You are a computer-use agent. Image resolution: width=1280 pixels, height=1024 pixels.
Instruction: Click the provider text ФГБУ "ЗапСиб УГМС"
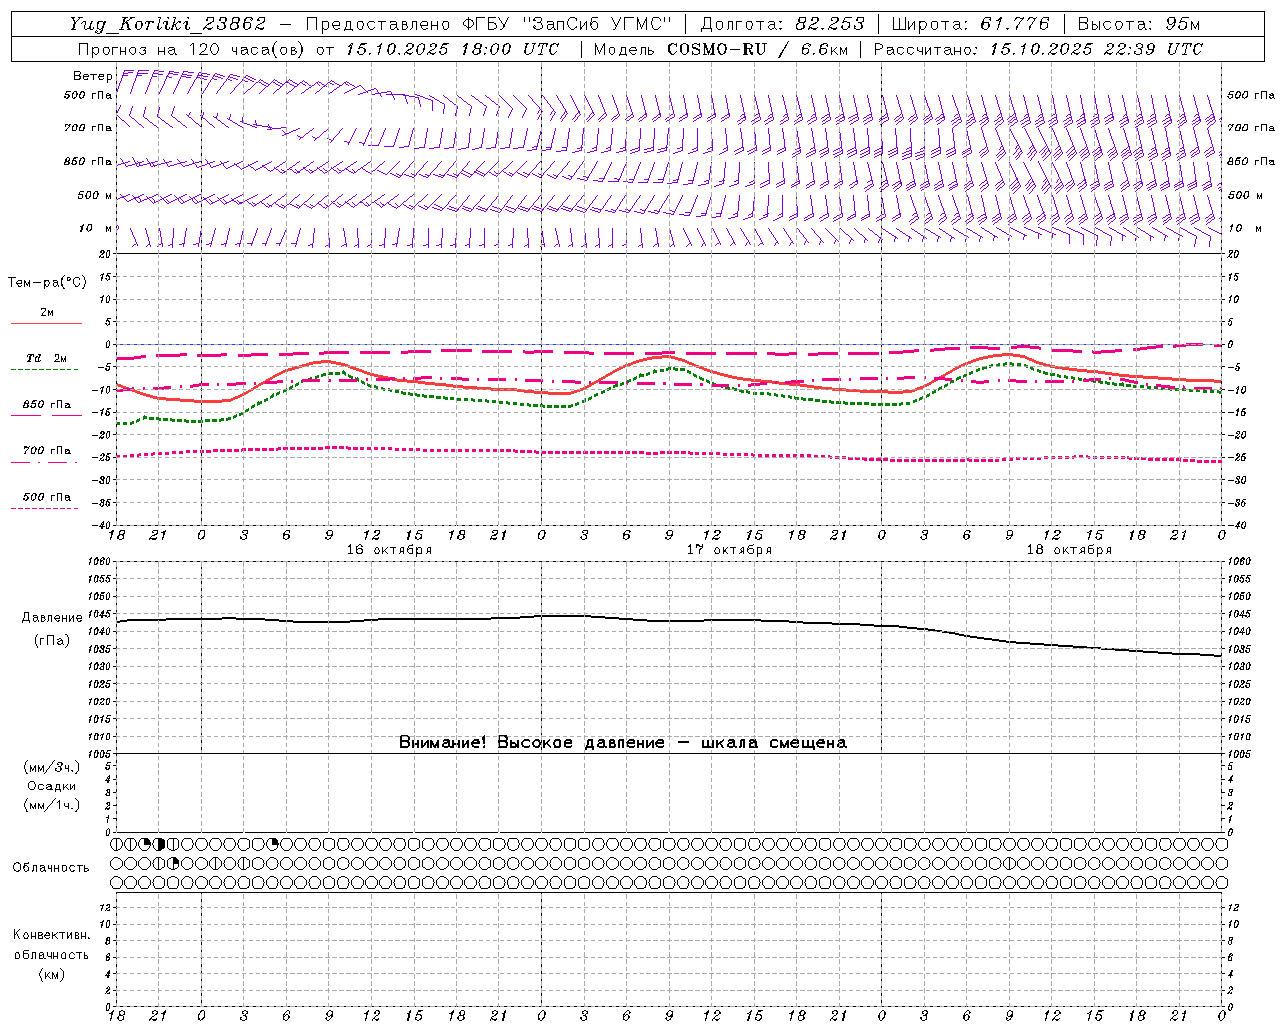tap(568, 25)
